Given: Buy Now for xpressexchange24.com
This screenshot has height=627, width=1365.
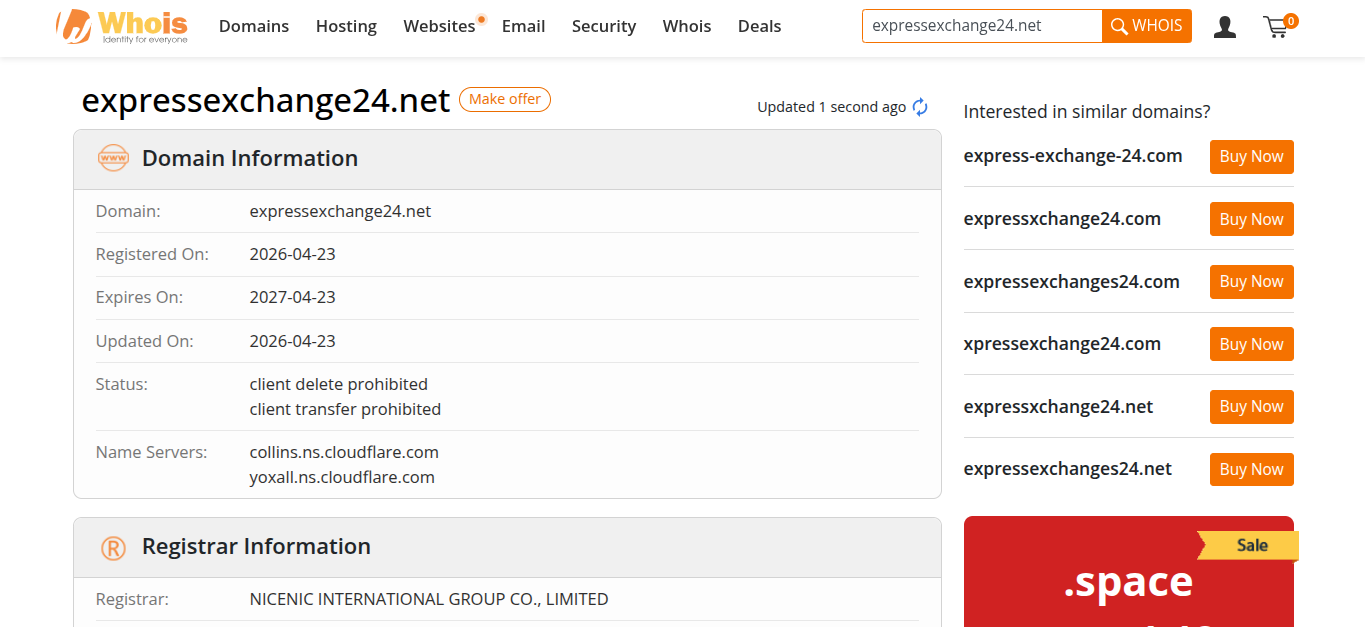Looking at the screenshot, I should (1251, 344).
